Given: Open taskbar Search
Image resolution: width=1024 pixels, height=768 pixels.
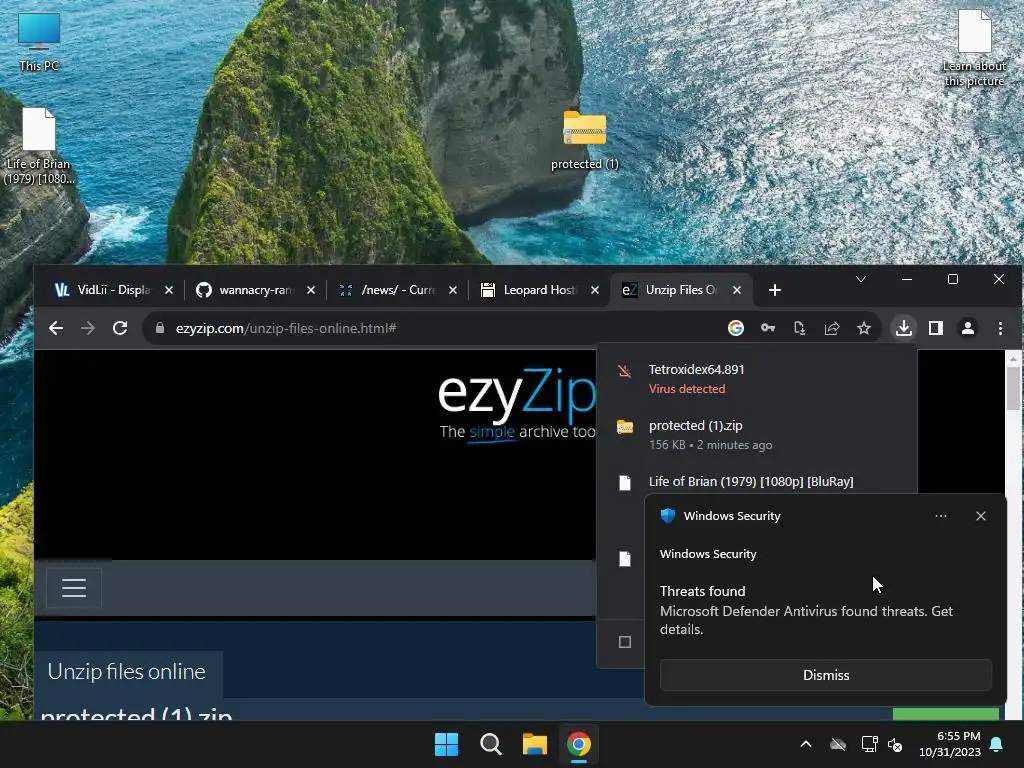Looking at the screenshot, I should pos(490,744).
